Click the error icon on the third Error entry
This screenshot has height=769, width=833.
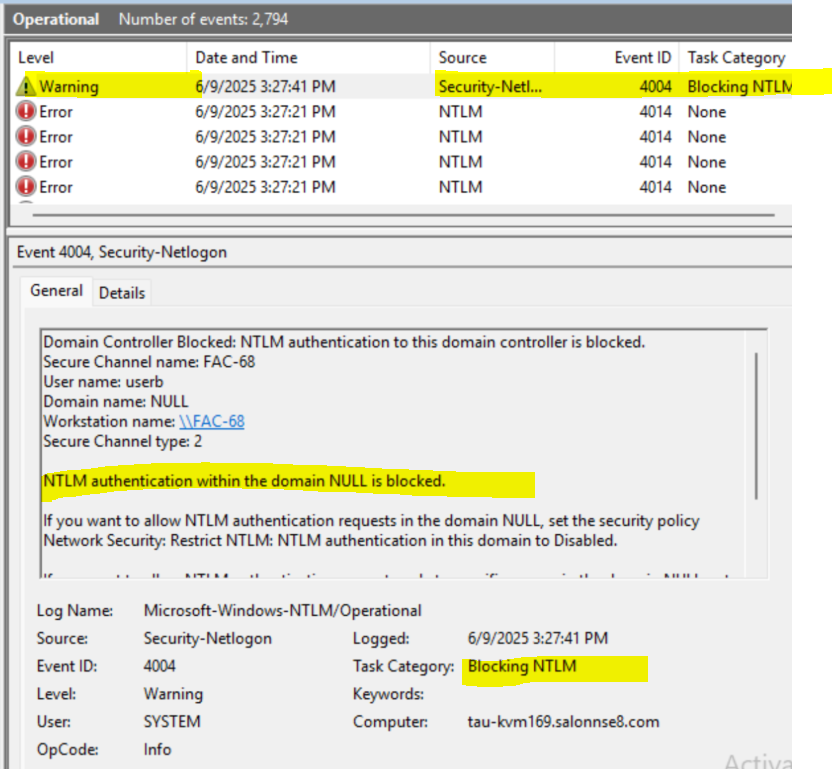coord(25,161)
